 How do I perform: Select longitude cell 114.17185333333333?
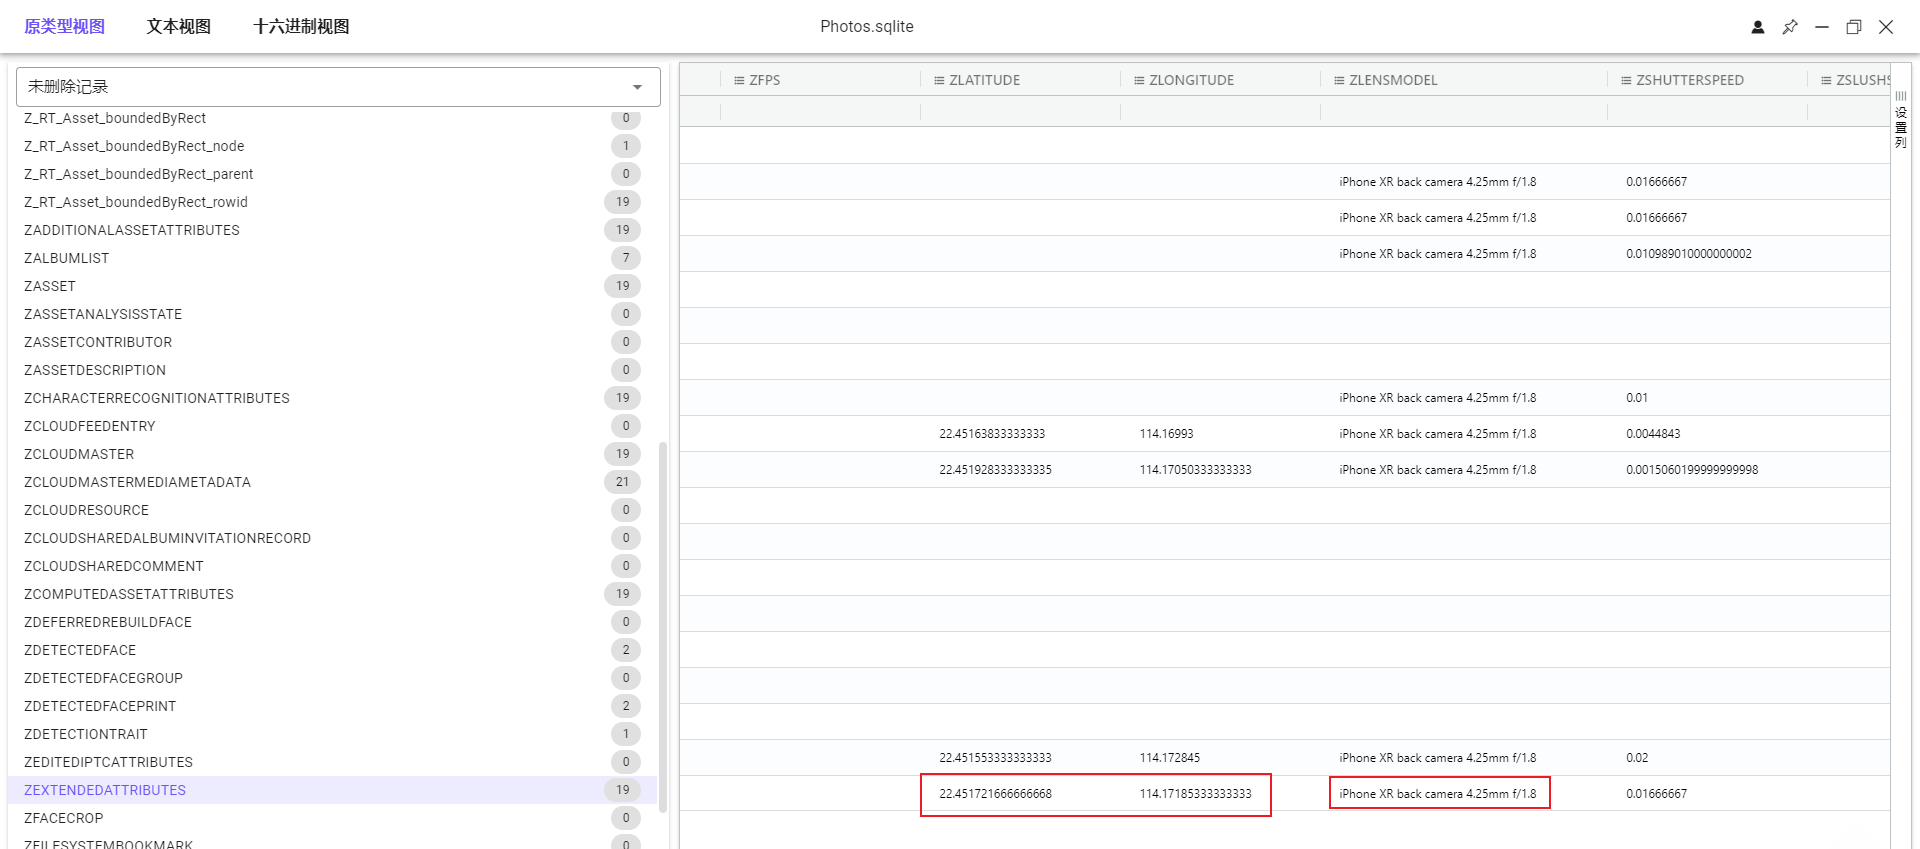pos(1195,794)
